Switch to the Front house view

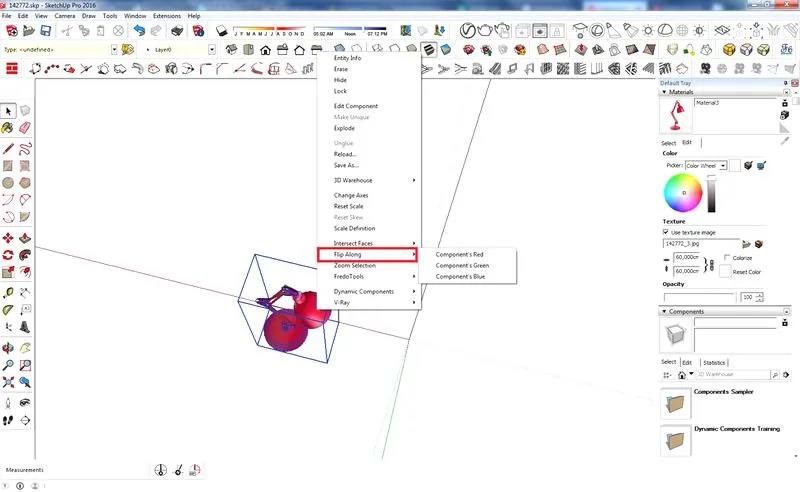point(265,50)
